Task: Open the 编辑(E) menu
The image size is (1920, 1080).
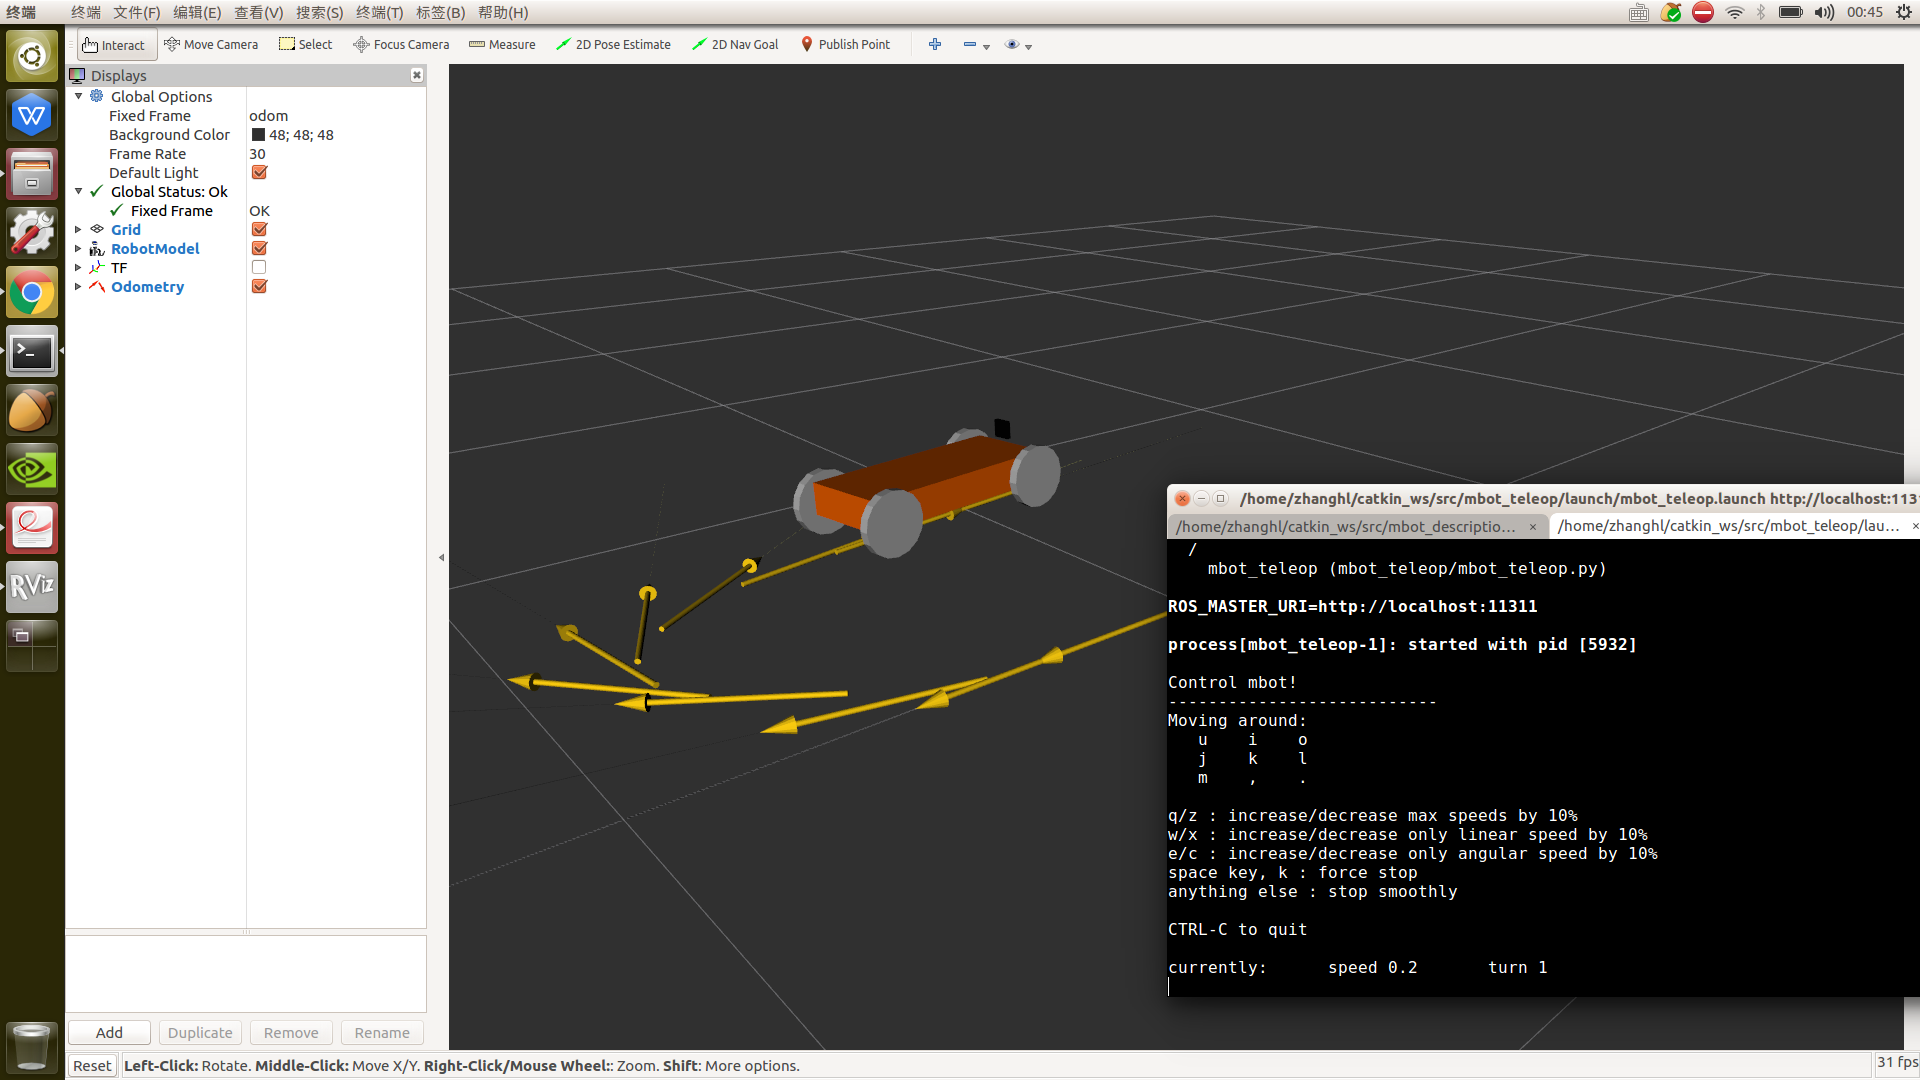Action: 196,12
